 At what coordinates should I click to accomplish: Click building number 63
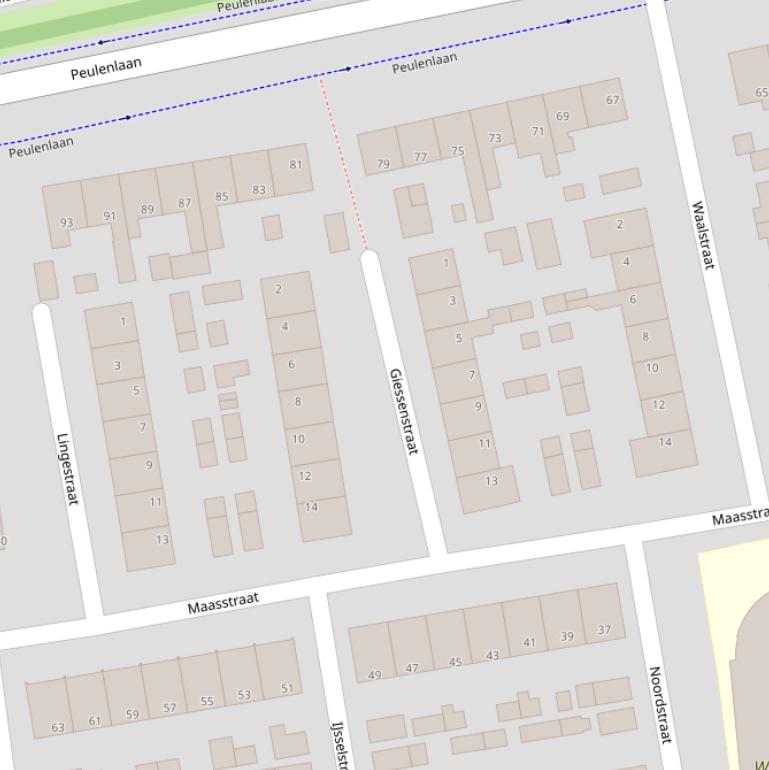[57, 727]
